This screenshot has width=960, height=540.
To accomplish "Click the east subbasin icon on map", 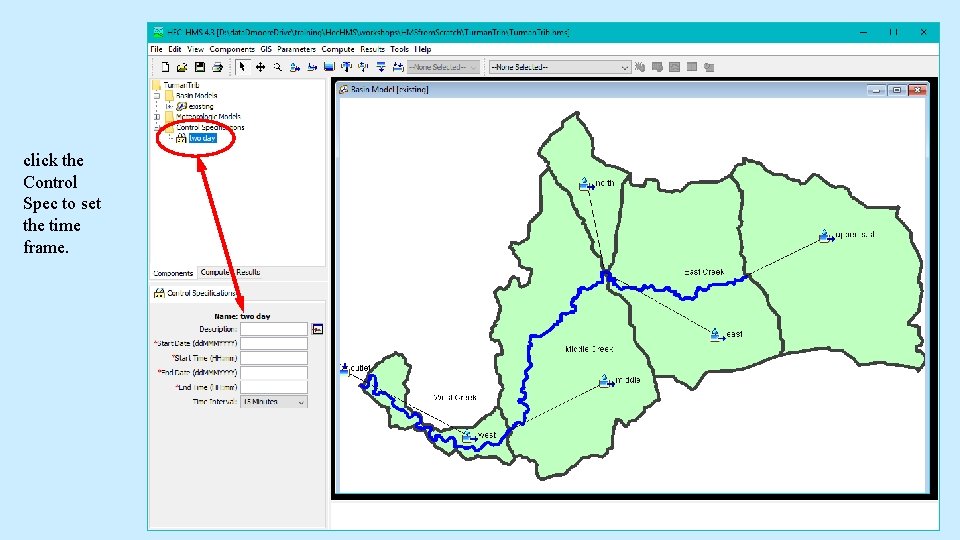I will click(717, 335).
